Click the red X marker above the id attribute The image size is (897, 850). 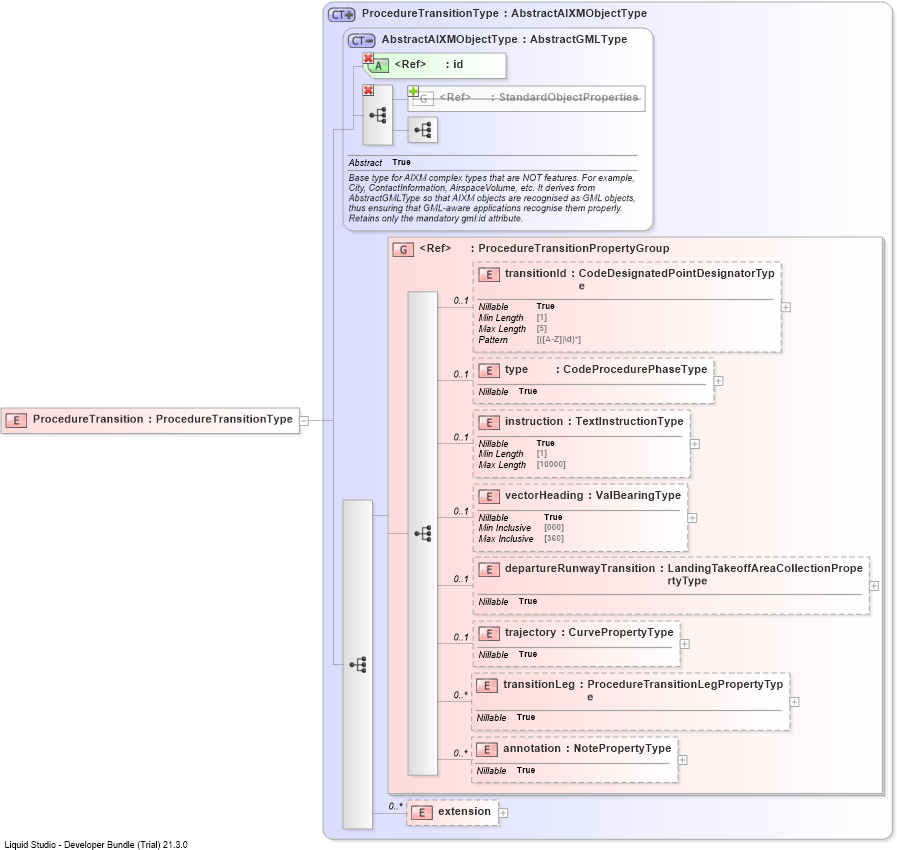(x=368, y=58)
